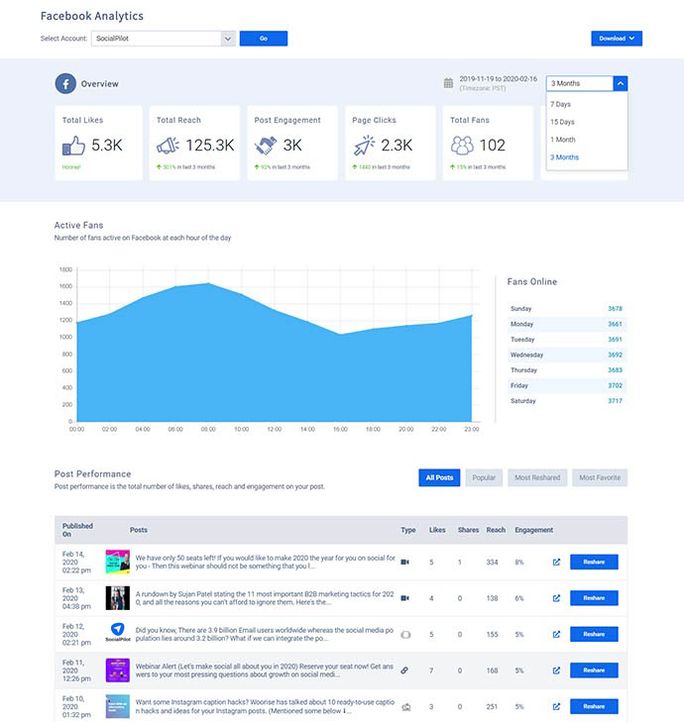
Task: Click Thursday fans online value 3683
Action: 615,370
